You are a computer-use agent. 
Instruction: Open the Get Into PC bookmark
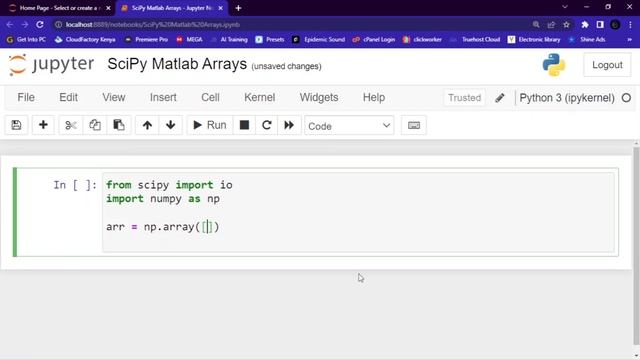coord(26,40)
